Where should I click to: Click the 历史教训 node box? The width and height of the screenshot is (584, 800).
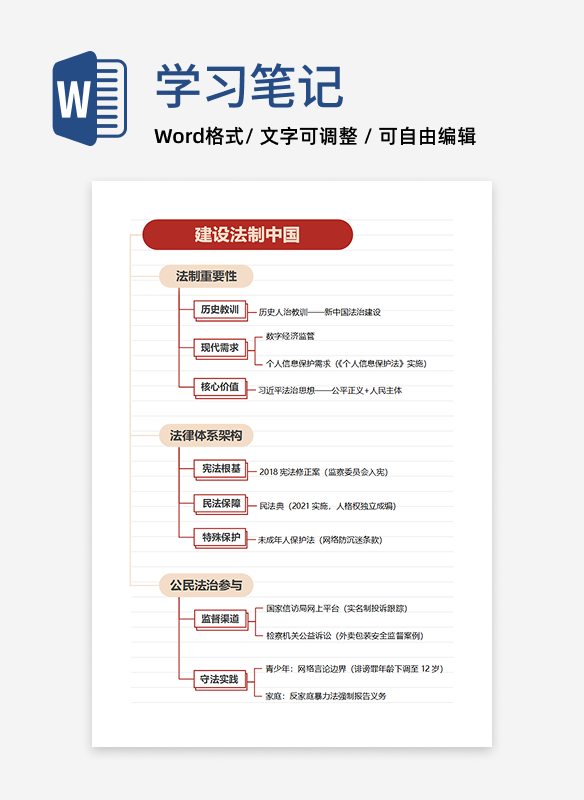[x=220, y=310]
